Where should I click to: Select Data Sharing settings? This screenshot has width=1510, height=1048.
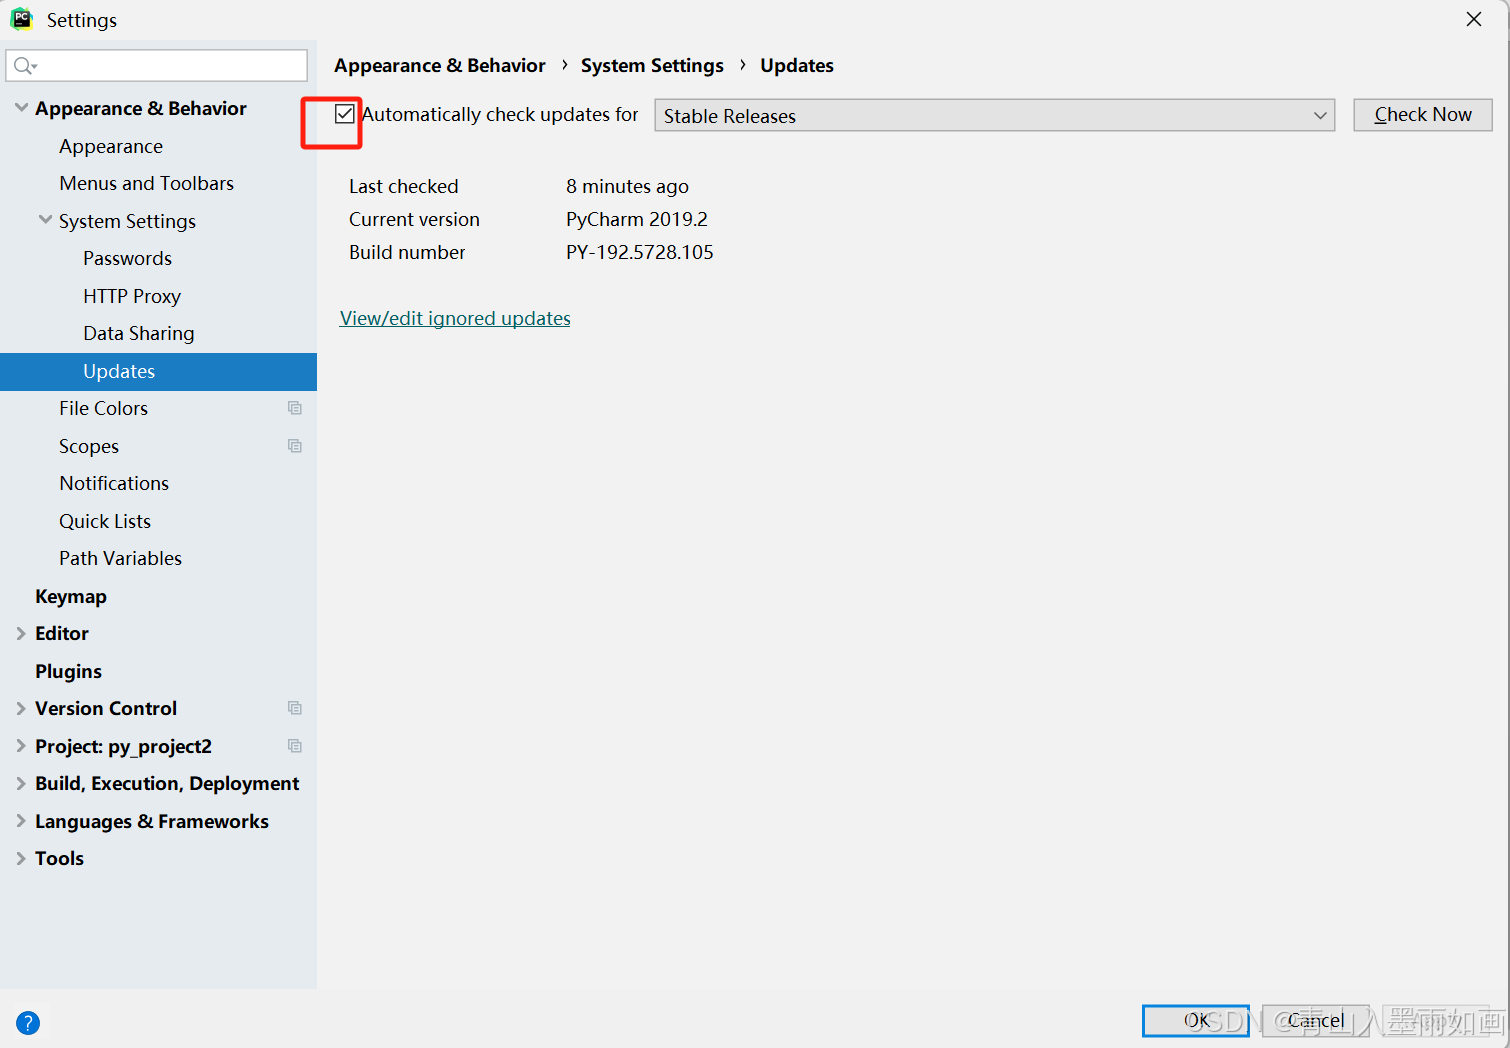pos(139,333)
